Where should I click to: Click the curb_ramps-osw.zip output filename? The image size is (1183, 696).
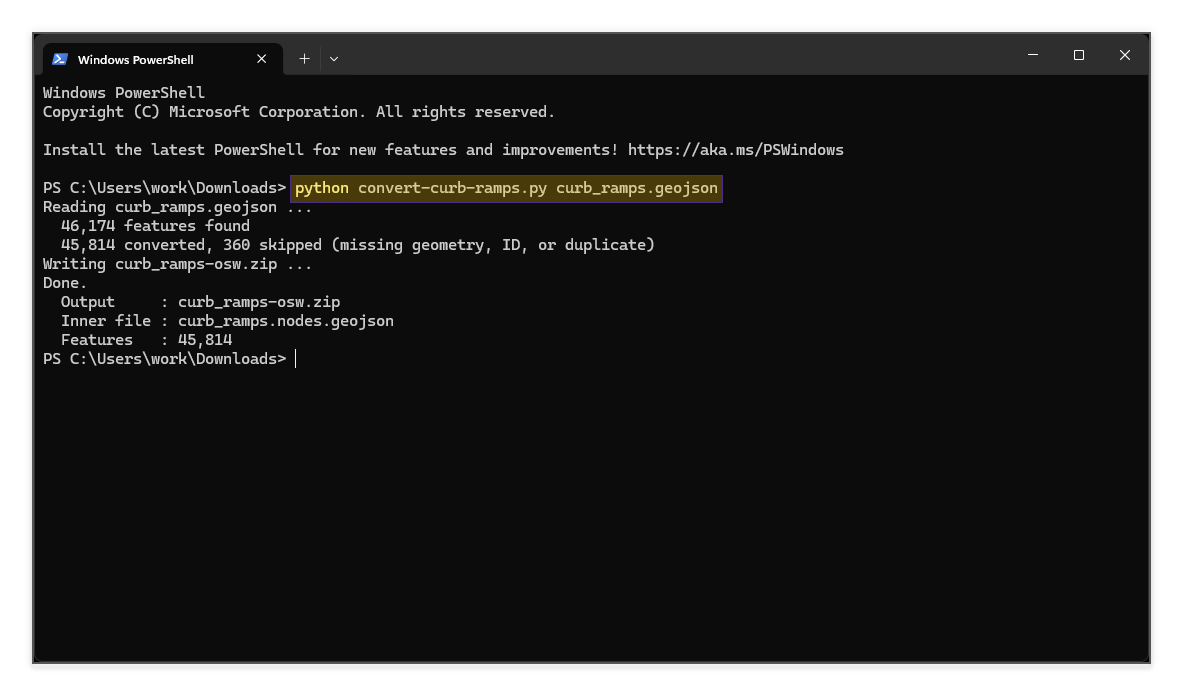(x=258, y=301)
